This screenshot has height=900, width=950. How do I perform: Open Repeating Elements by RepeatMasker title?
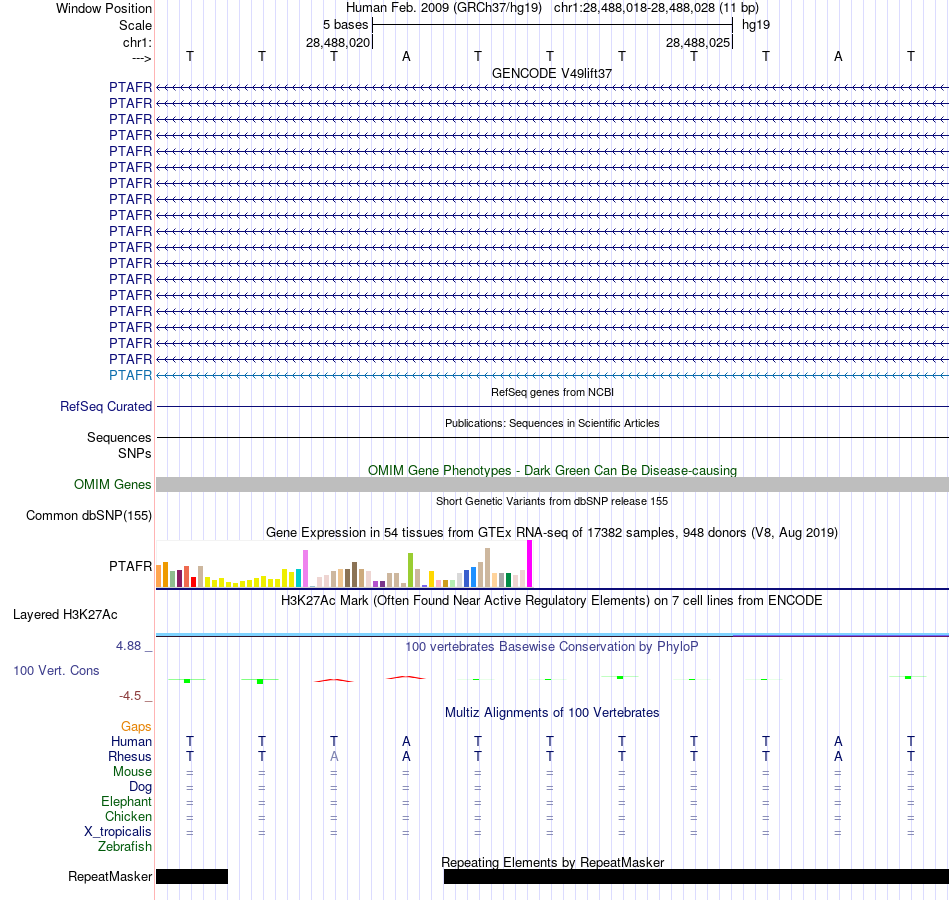point(552,862)
